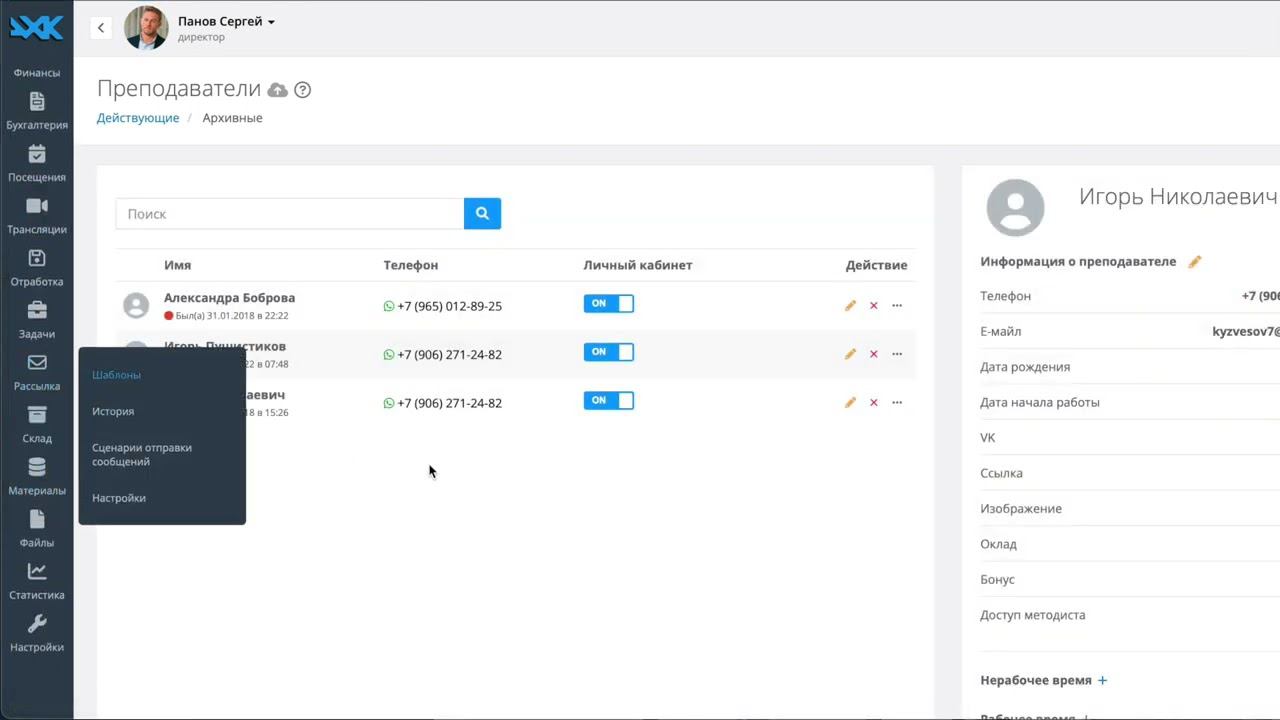
Task: Click the VK field label
Action: coord(988,438)
